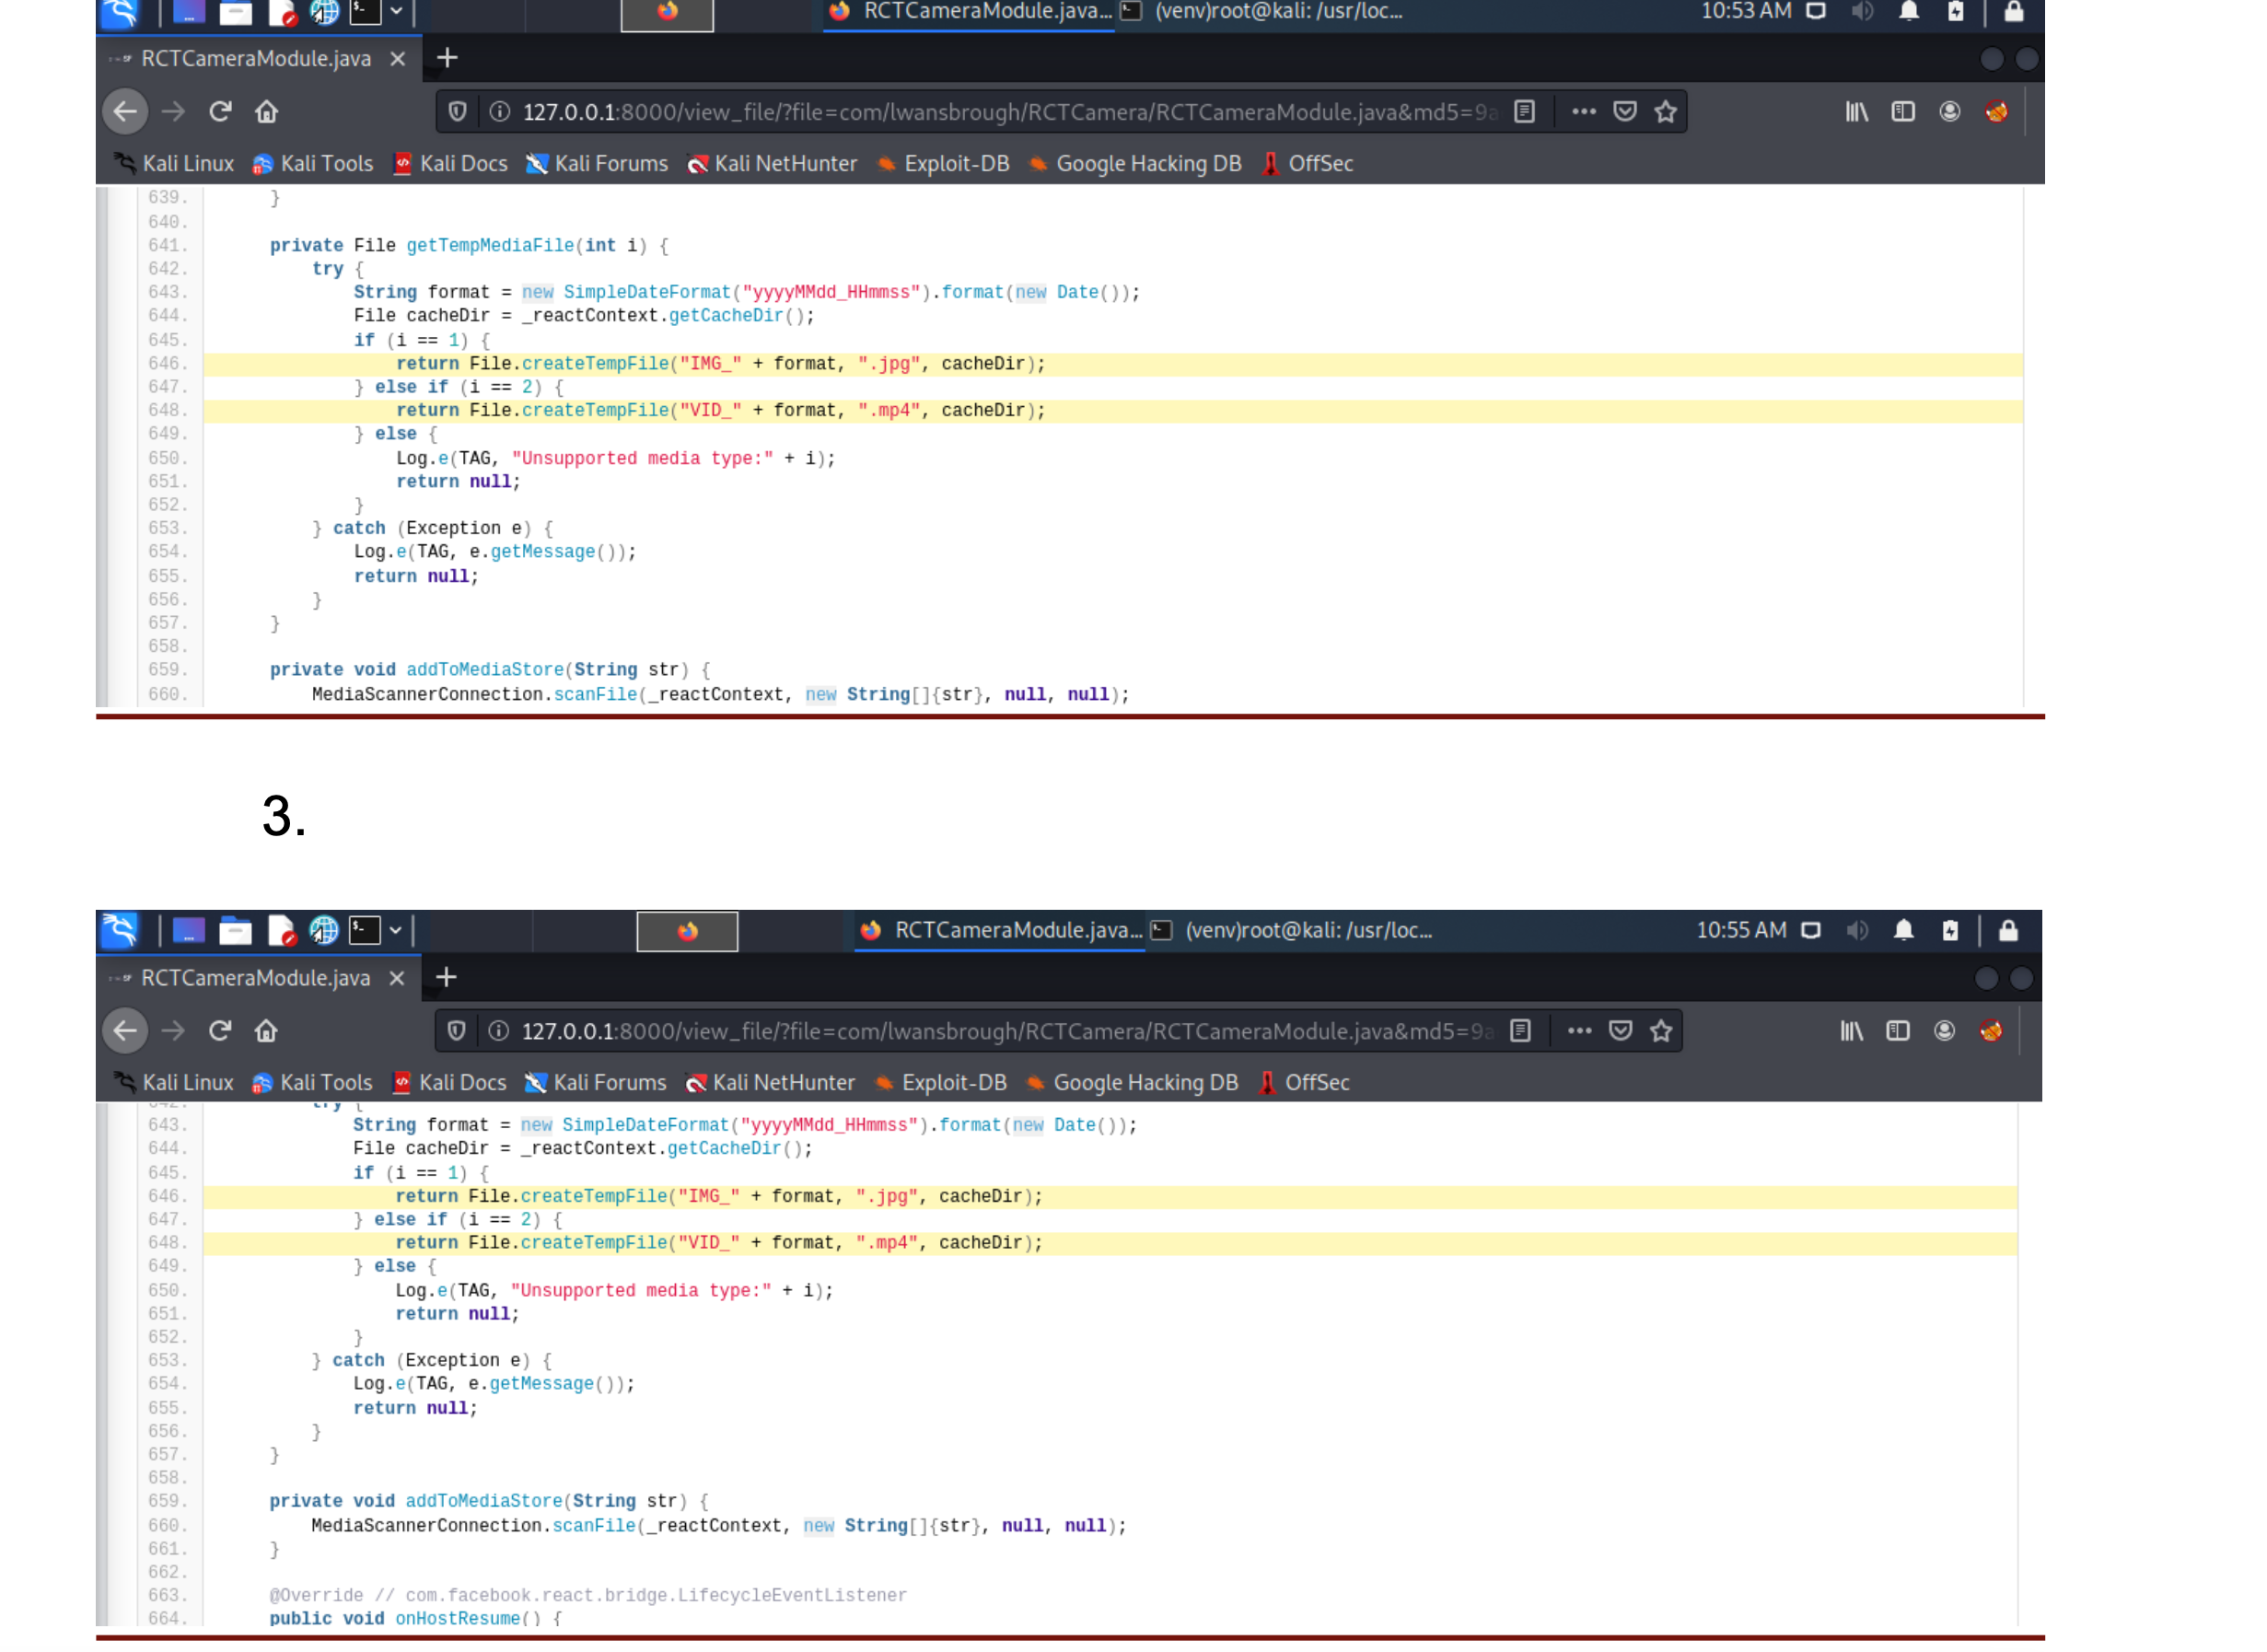Open the Firefox Account icon

(x=1948, y=112)
